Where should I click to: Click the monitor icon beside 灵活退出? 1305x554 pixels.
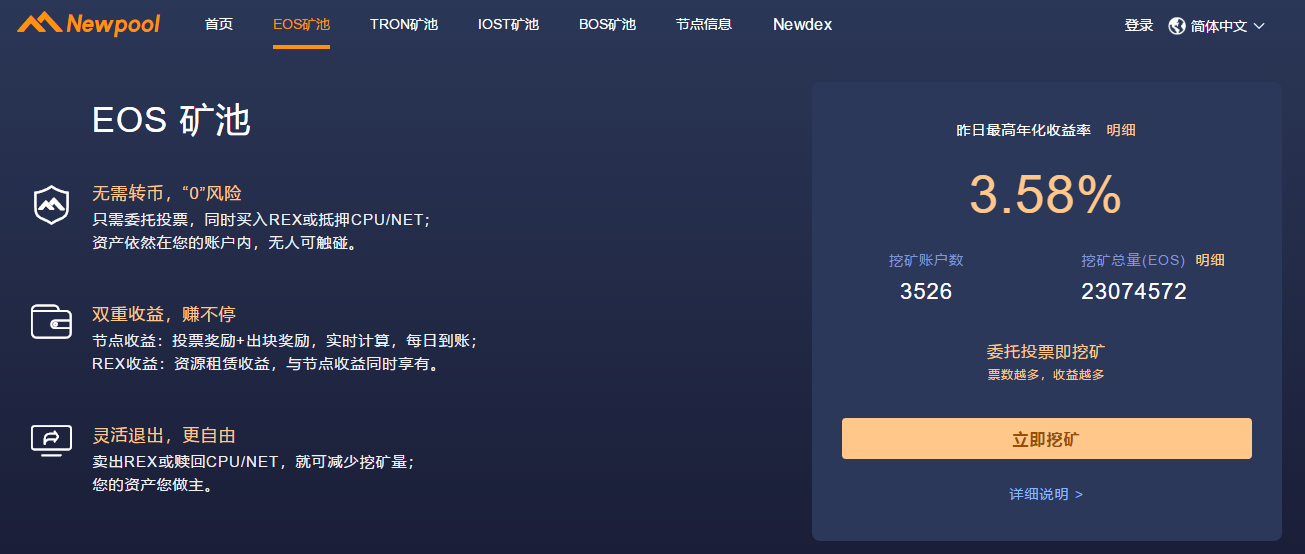click(50, 439)
